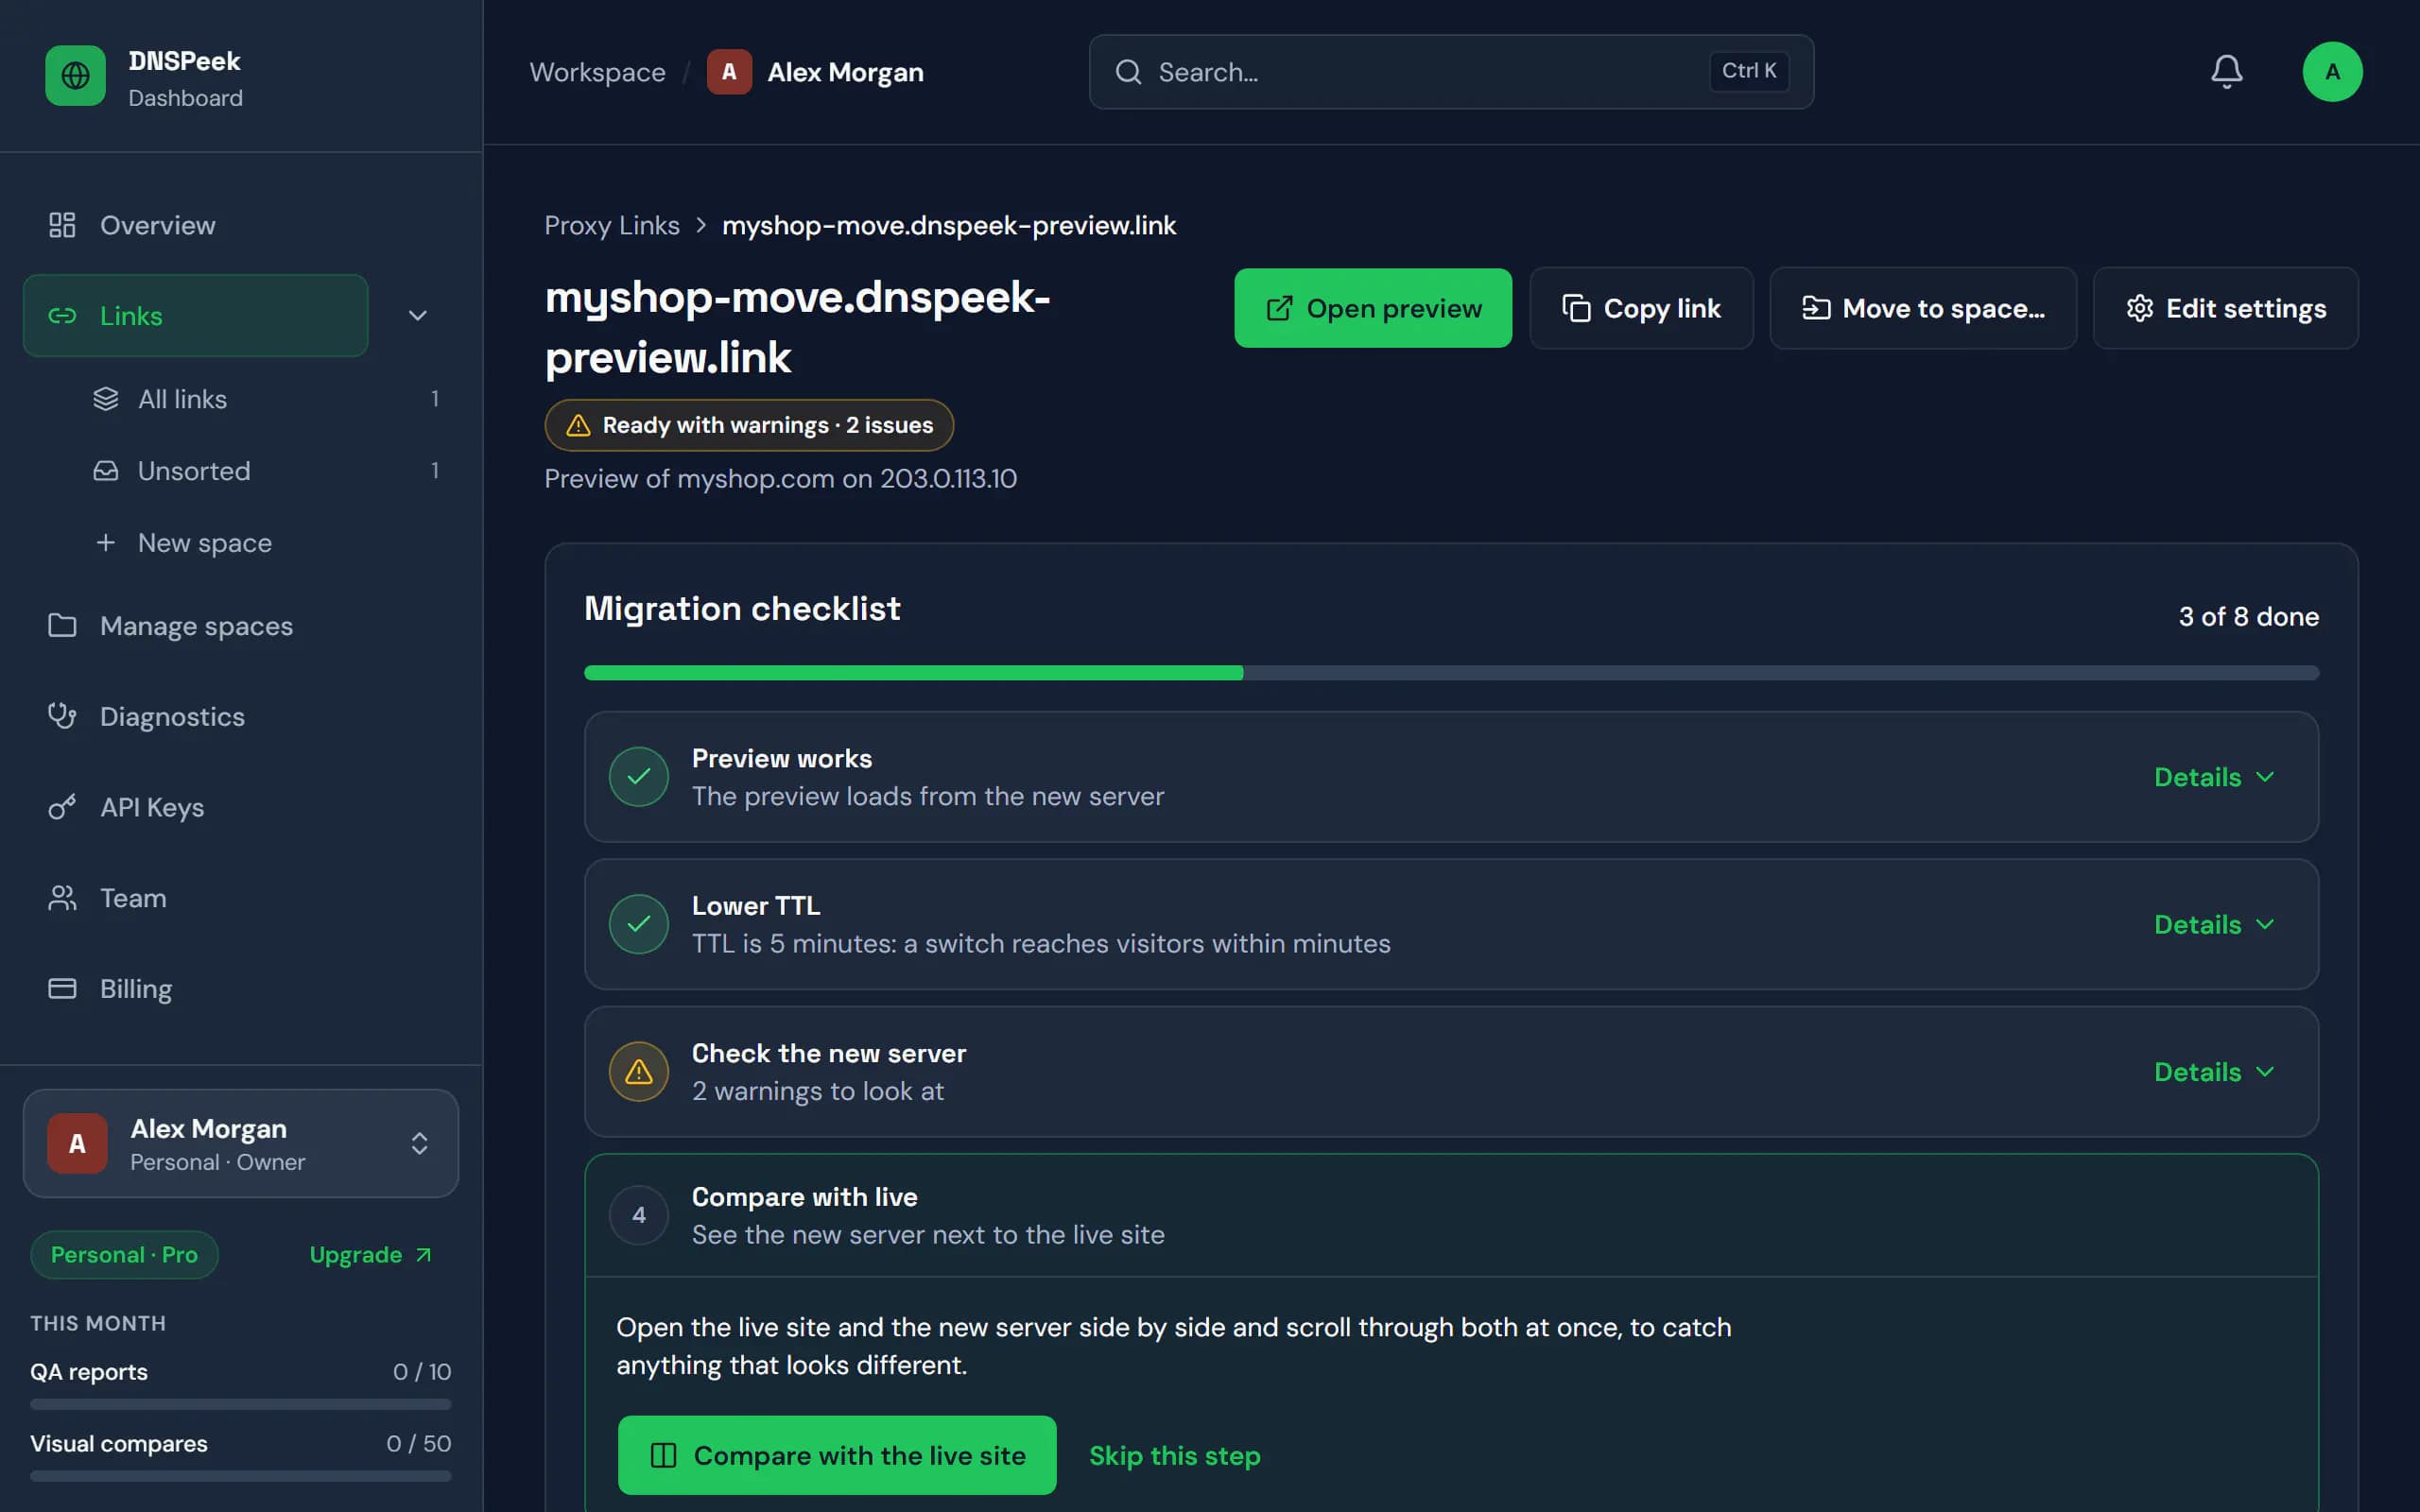
Task: Click Compare with the live site button
Action: [x=837, y=1455]
